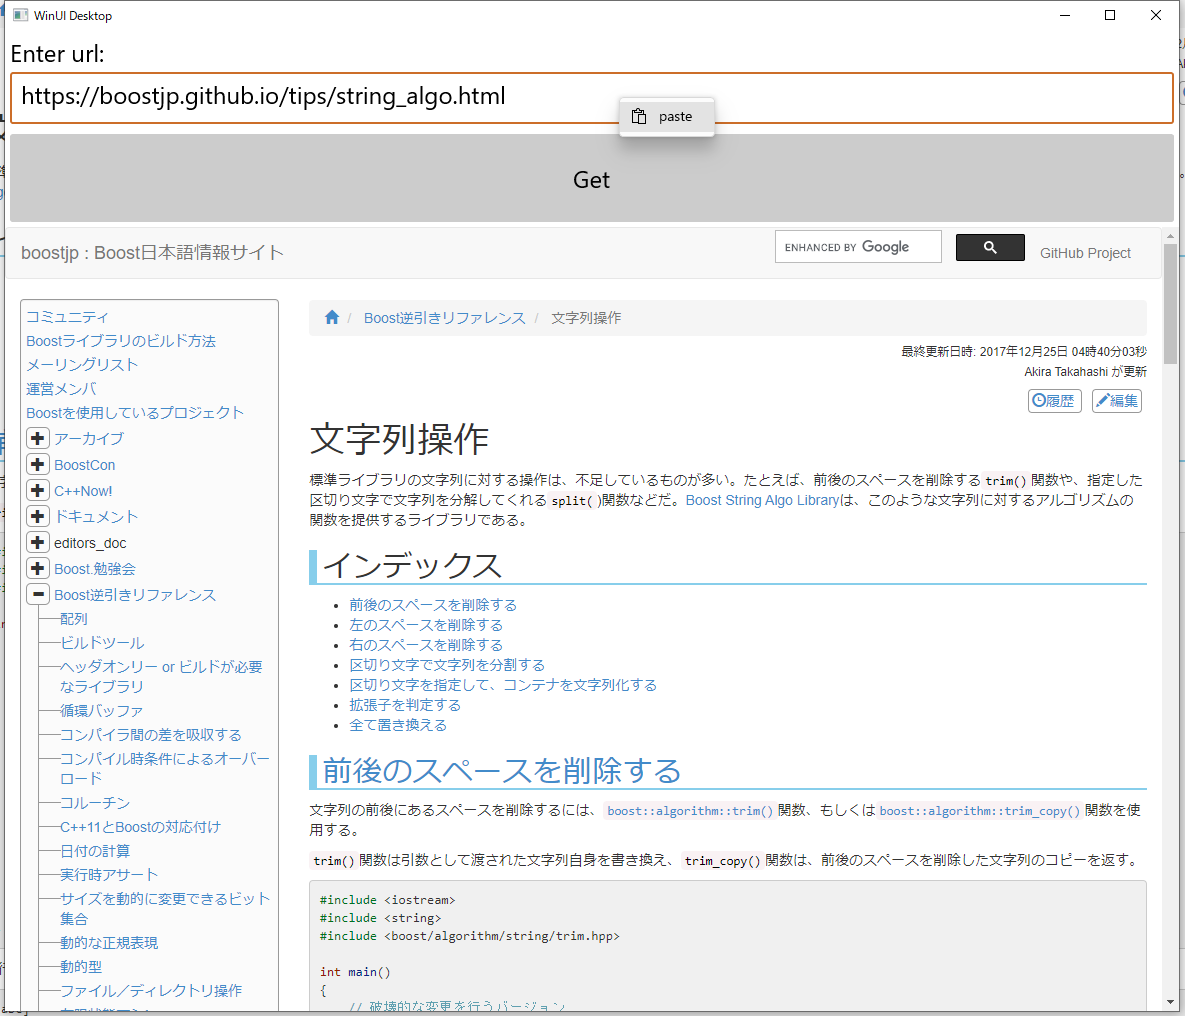1185x1016 pixels.
Task: Open the コミュニティ sidebar link
Action: tap(67, 317)
